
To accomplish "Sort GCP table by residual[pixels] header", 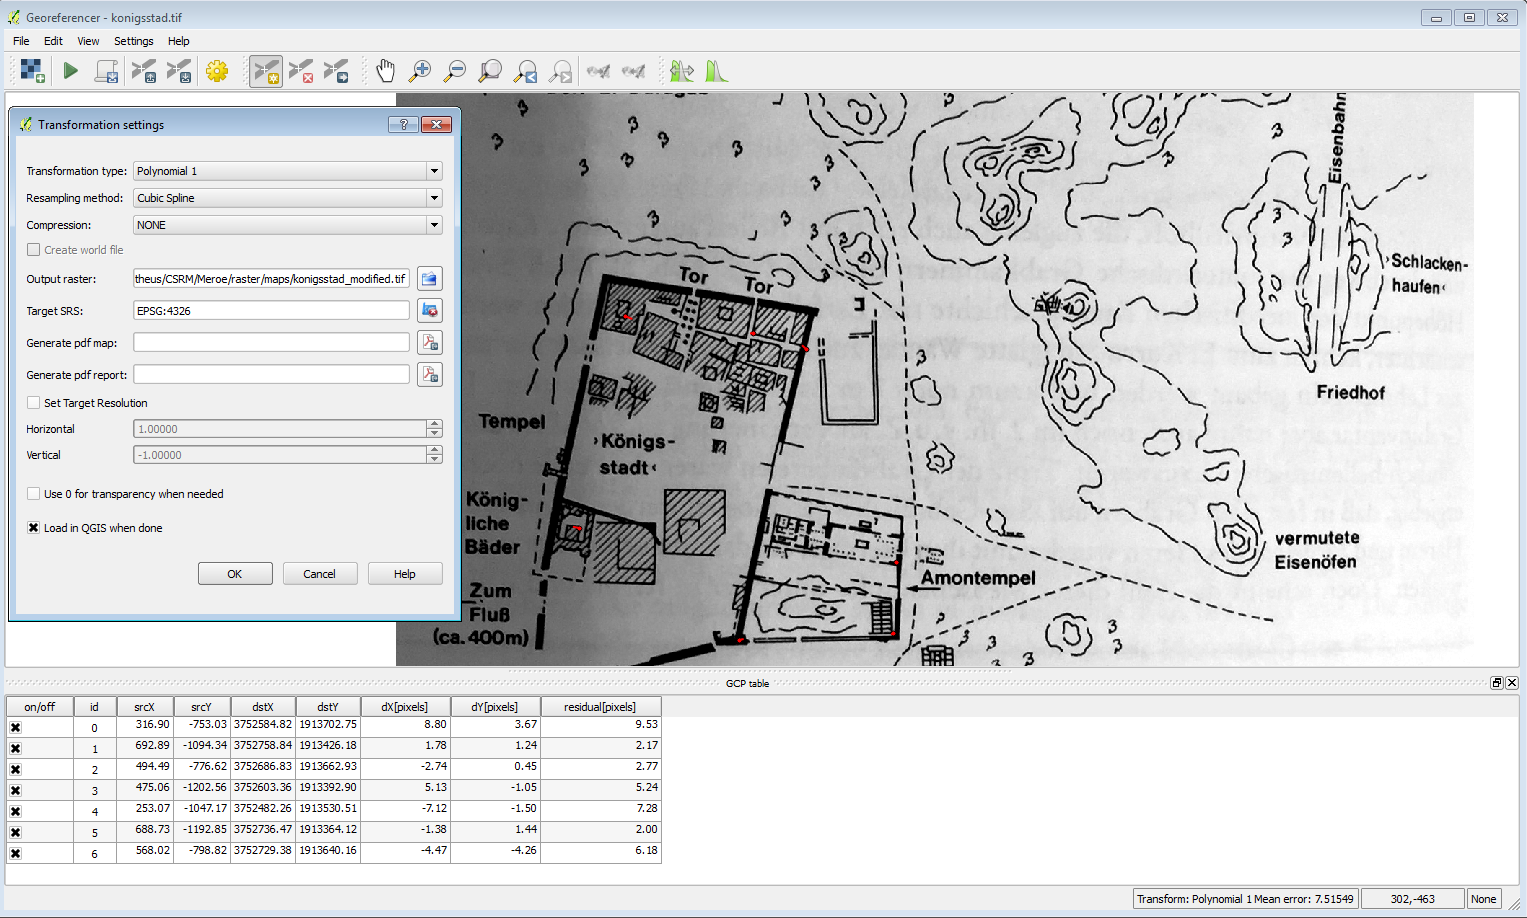I will click(599, 707).
